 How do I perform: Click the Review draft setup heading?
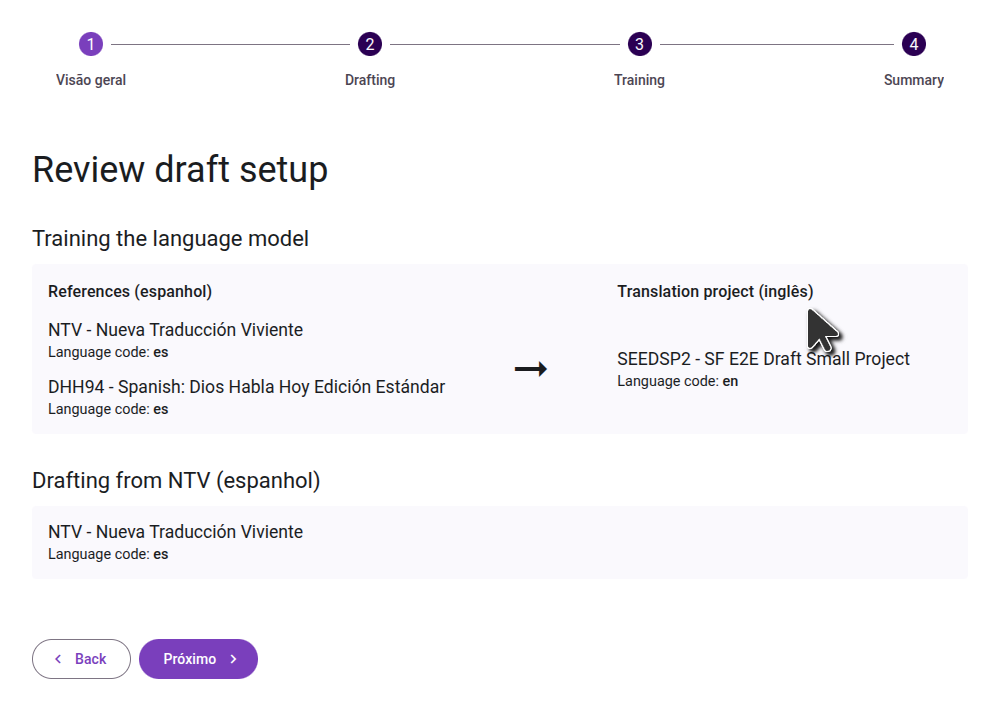coord(180,170)
